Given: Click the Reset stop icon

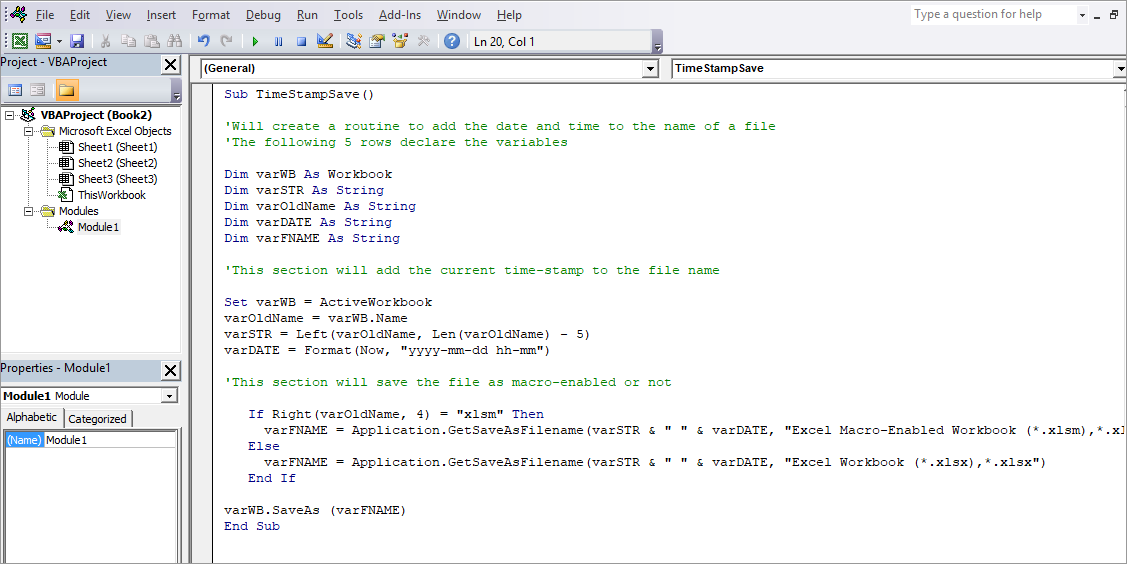Looking at the screenshot, I should (x=301, y=41).
